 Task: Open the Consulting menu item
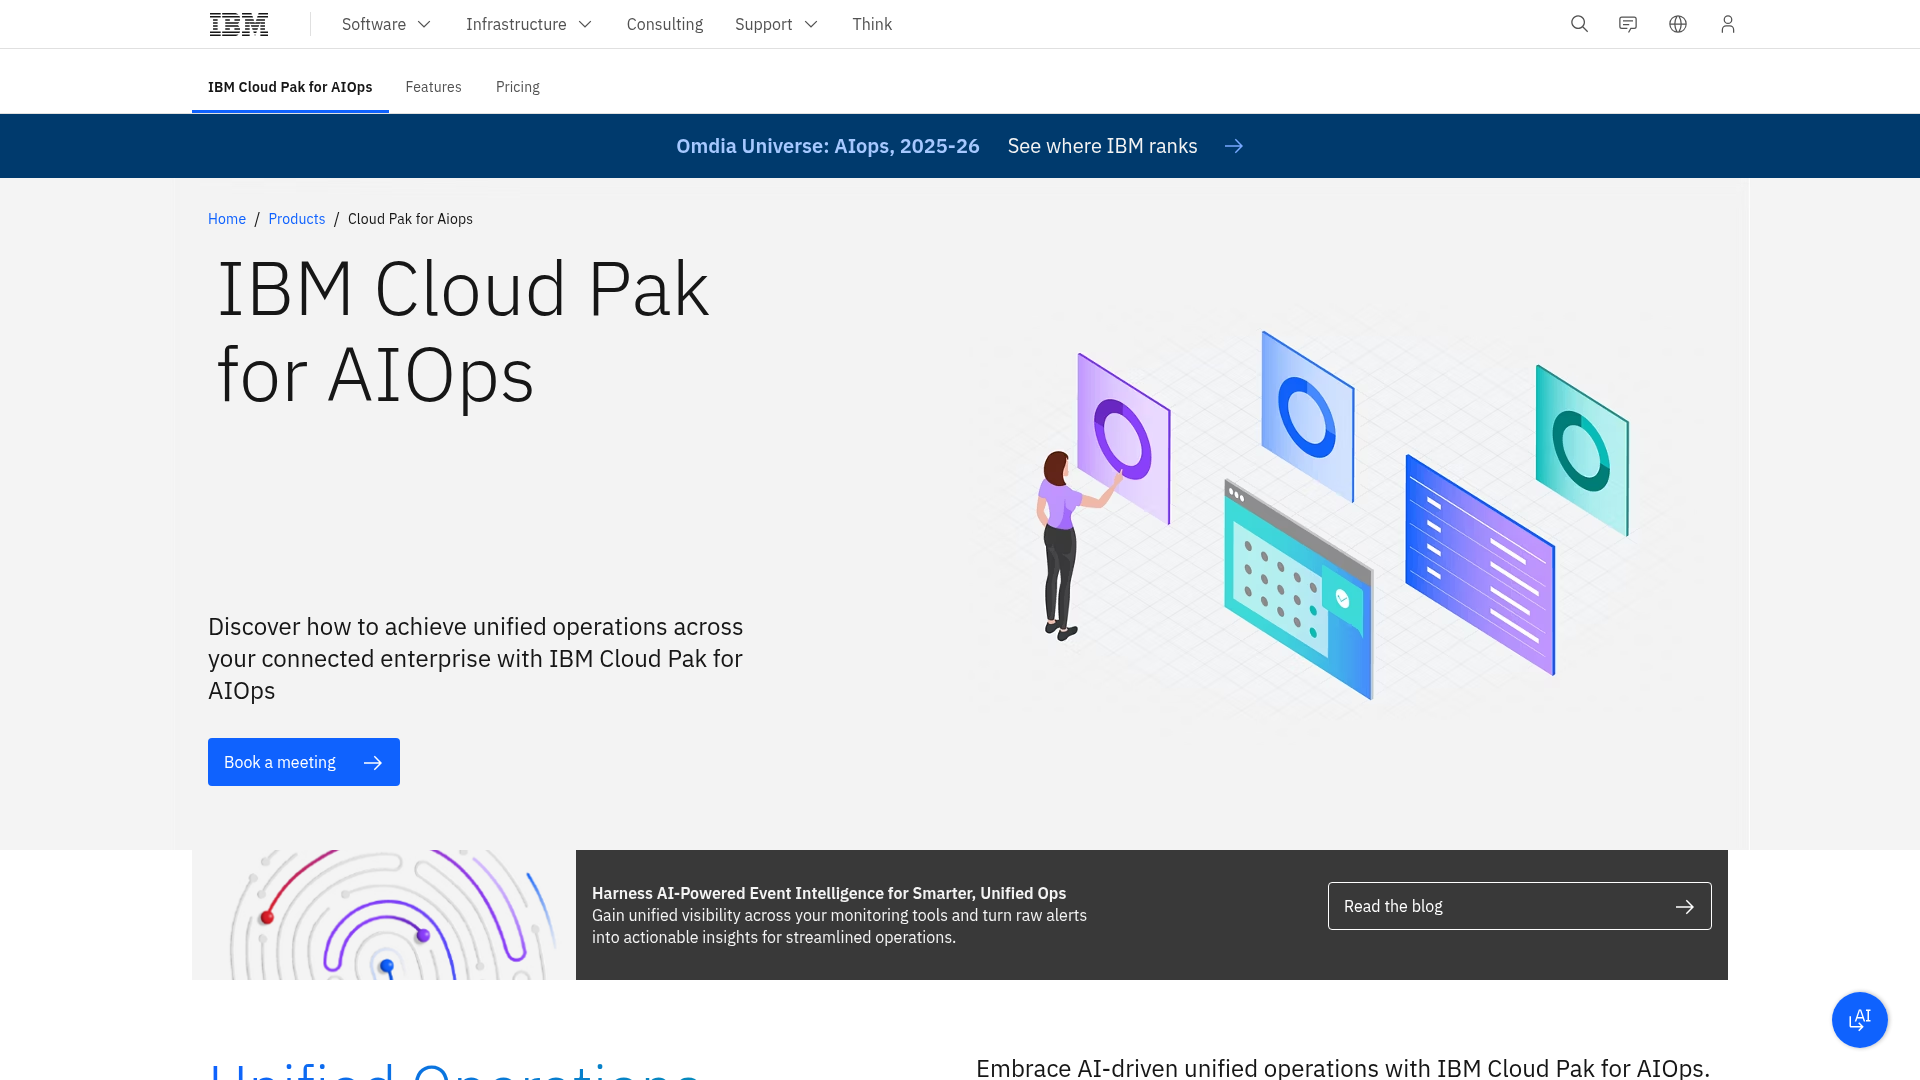(665, 24)
